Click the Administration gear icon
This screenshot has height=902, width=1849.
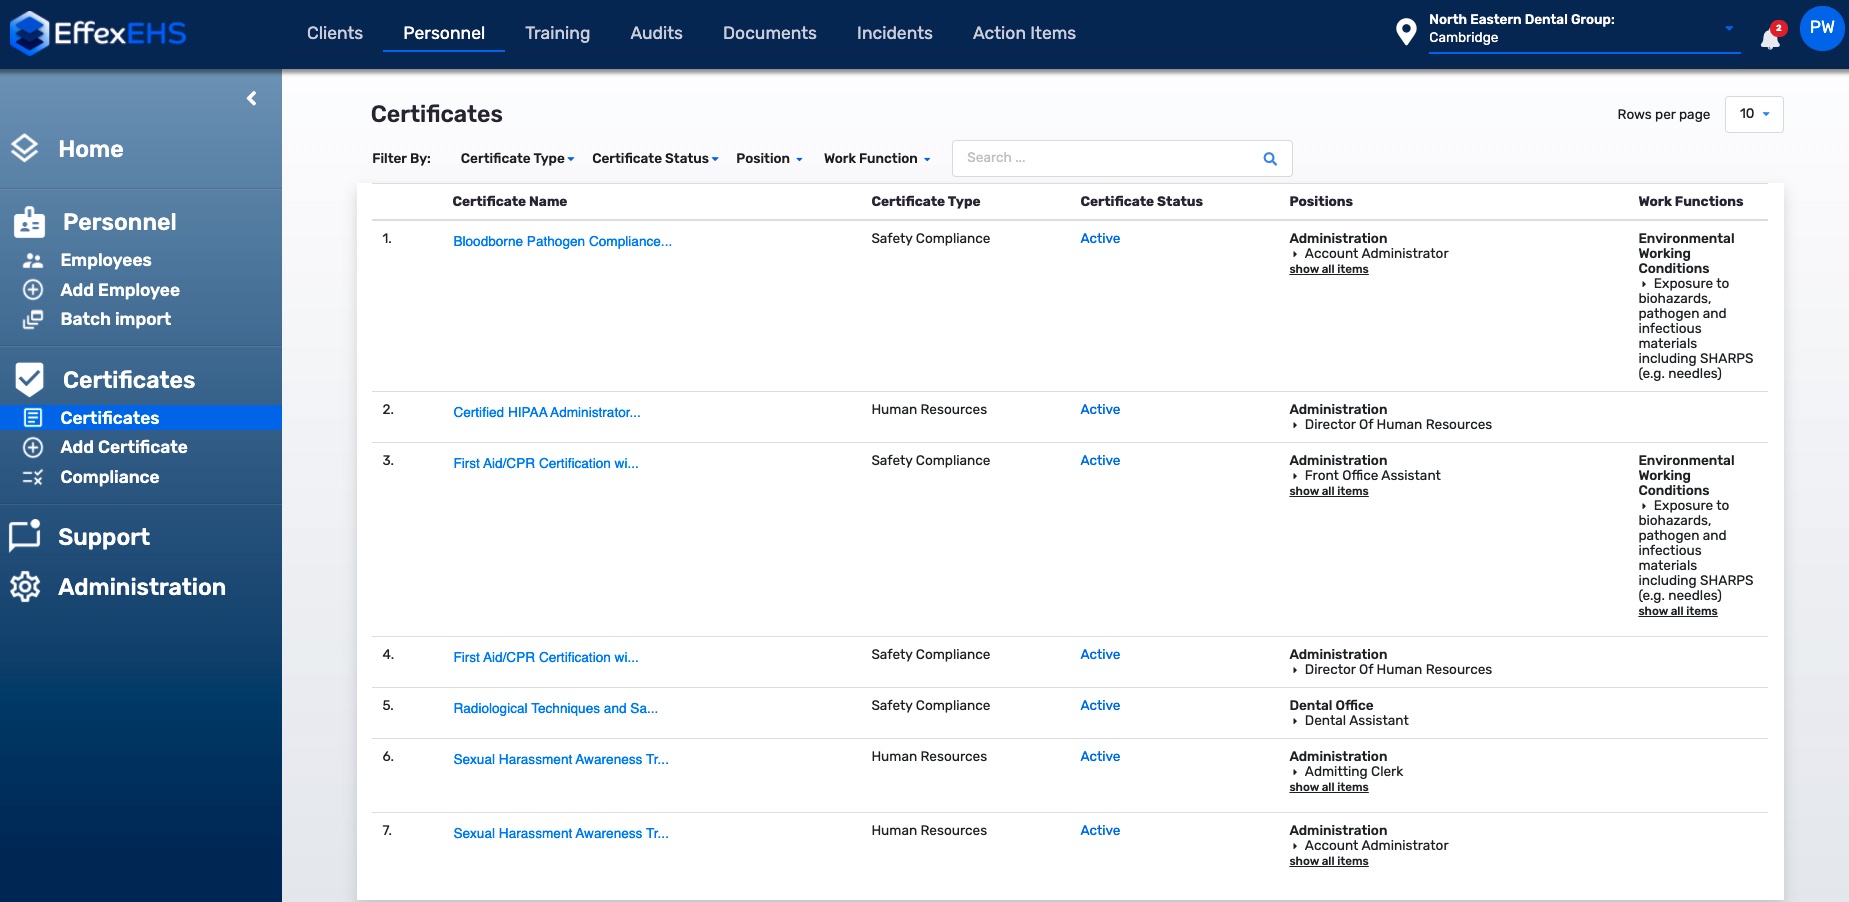pyautogui.click(x=25, y=587)
